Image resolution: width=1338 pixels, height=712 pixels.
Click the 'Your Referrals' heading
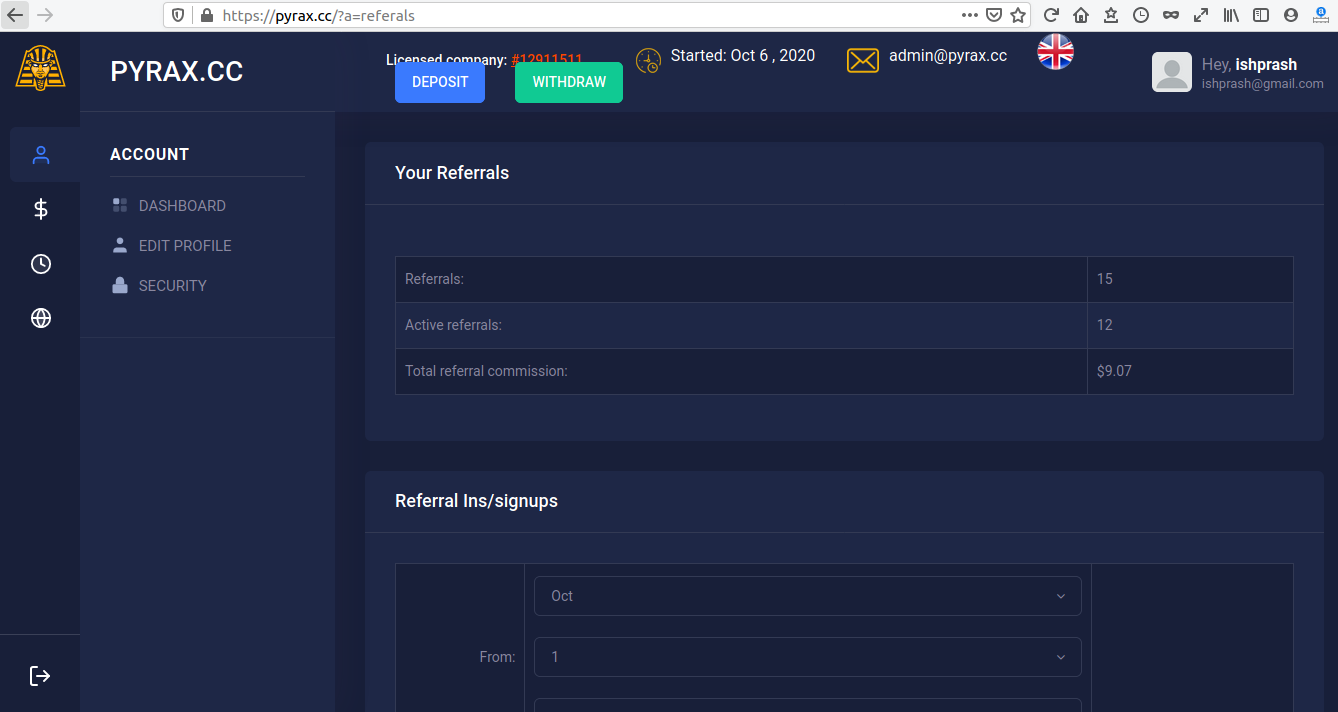(452, 173)
